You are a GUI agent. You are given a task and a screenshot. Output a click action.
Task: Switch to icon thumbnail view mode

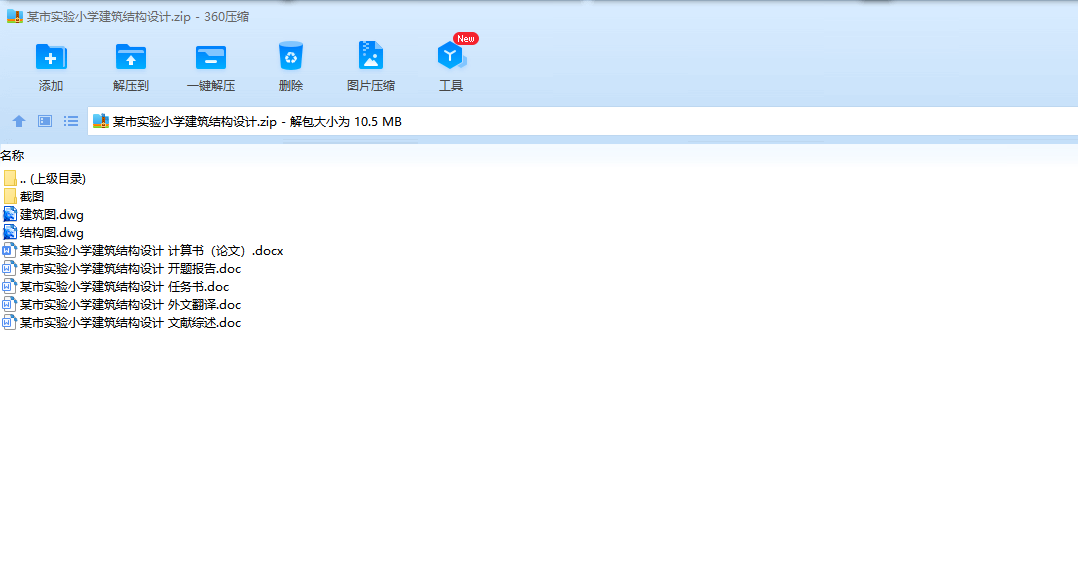tap(45, 121)
